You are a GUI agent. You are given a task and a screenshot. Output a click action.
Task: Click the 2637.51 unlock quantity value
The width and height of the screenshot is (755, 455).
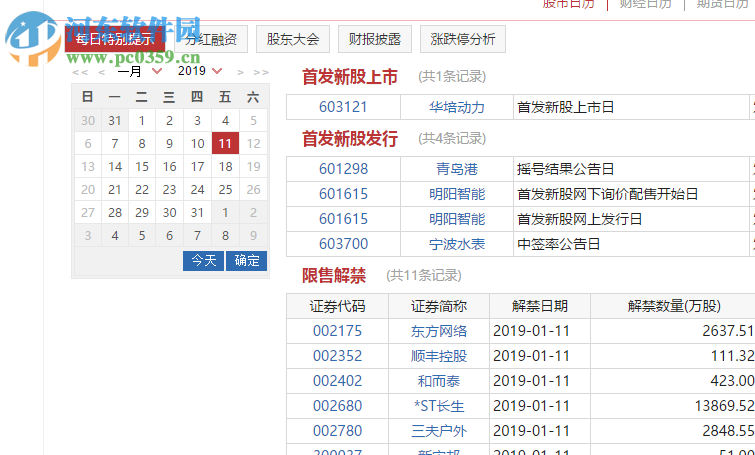[728, 331]
